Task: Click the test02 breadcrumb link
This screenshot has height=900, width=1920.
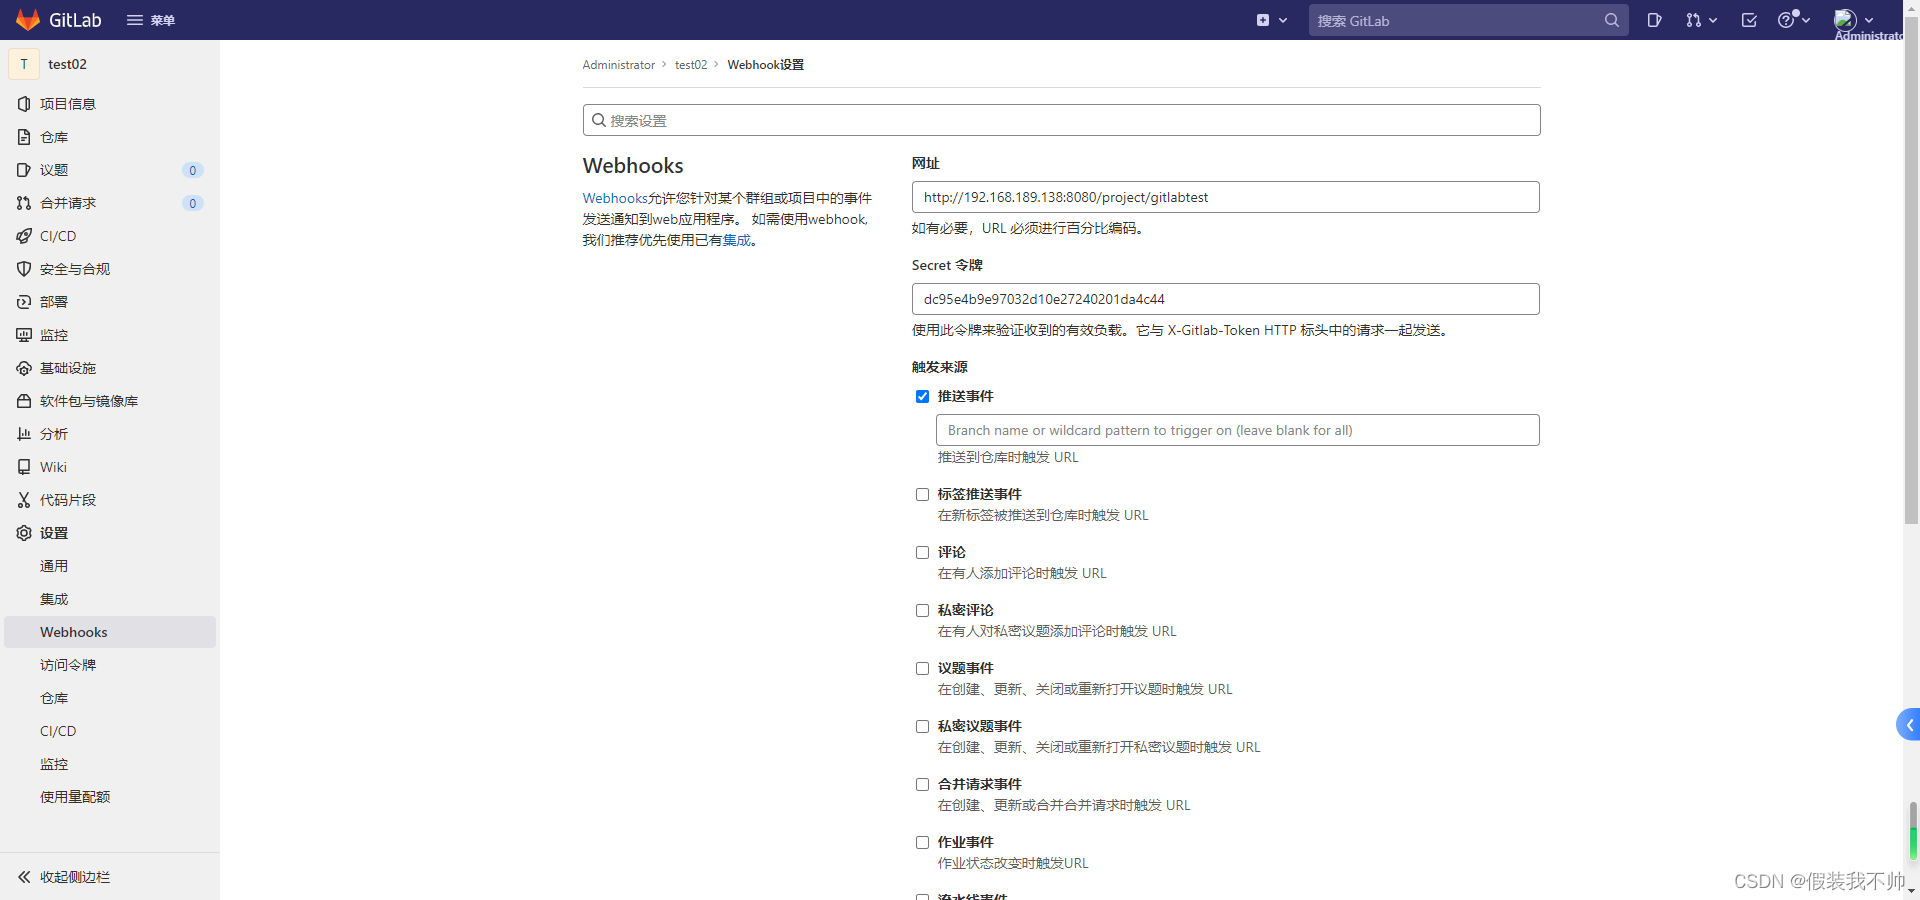Action: point(691,65)
